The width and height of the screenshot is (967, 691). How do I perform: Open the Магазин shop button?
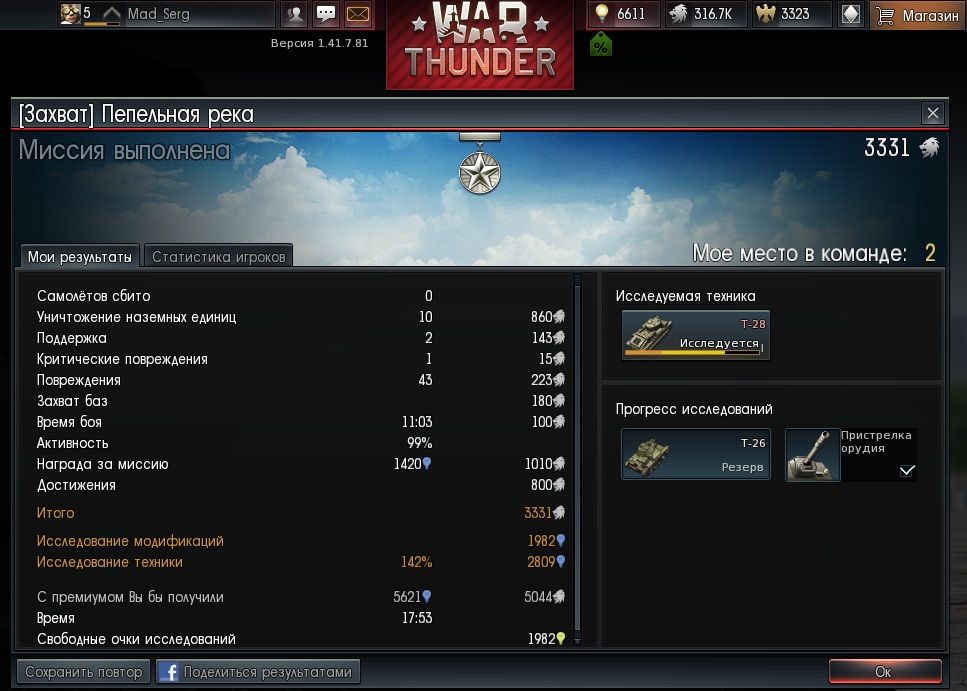tap(918, 15)
